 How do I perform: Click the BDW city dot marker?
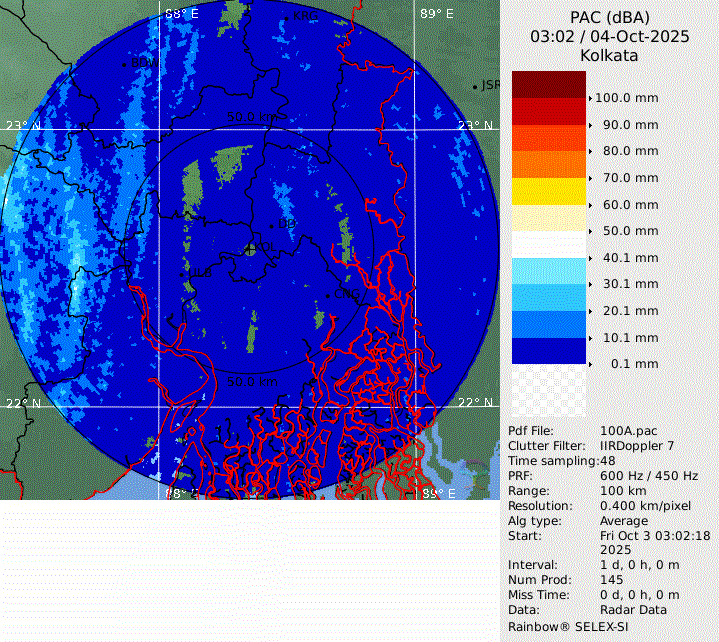coord(124,64)
